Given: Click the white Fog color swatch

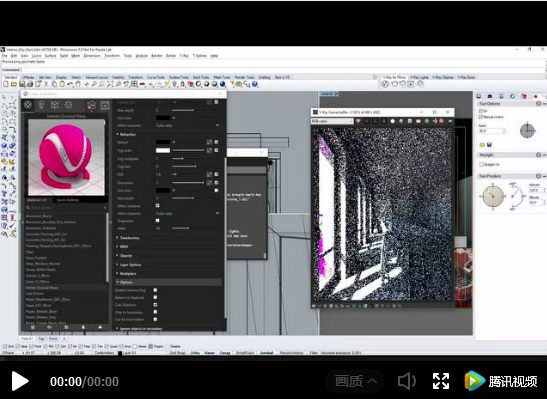Looking at the screenshot, I should tap(163, 150).
